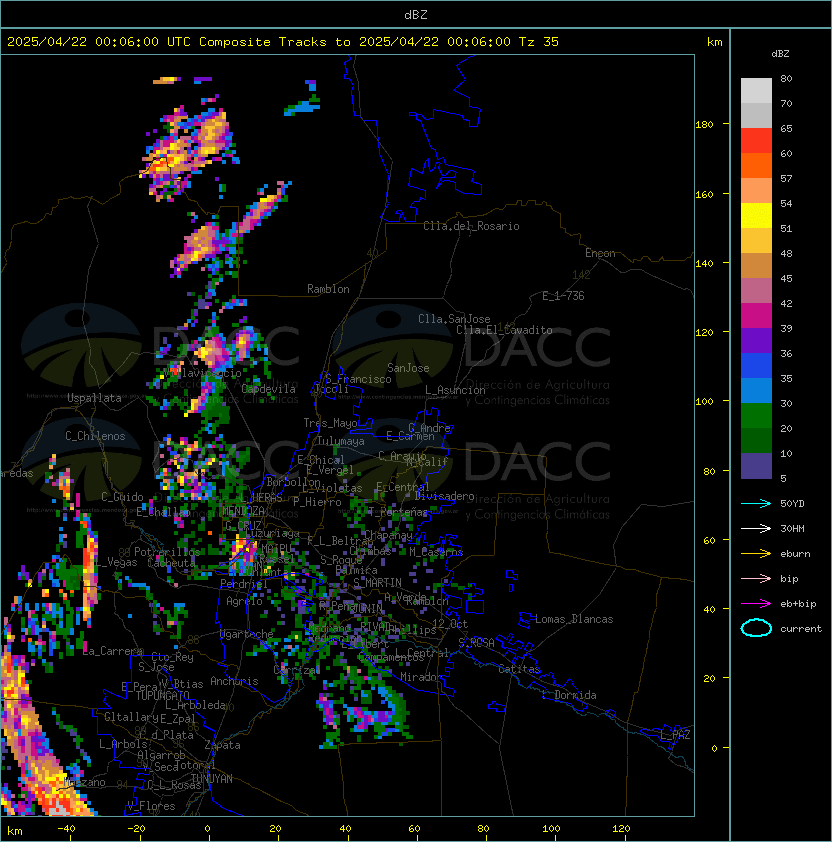
Task: Click the -40 km tick on bottom axis
Action: tap(66, 828)
